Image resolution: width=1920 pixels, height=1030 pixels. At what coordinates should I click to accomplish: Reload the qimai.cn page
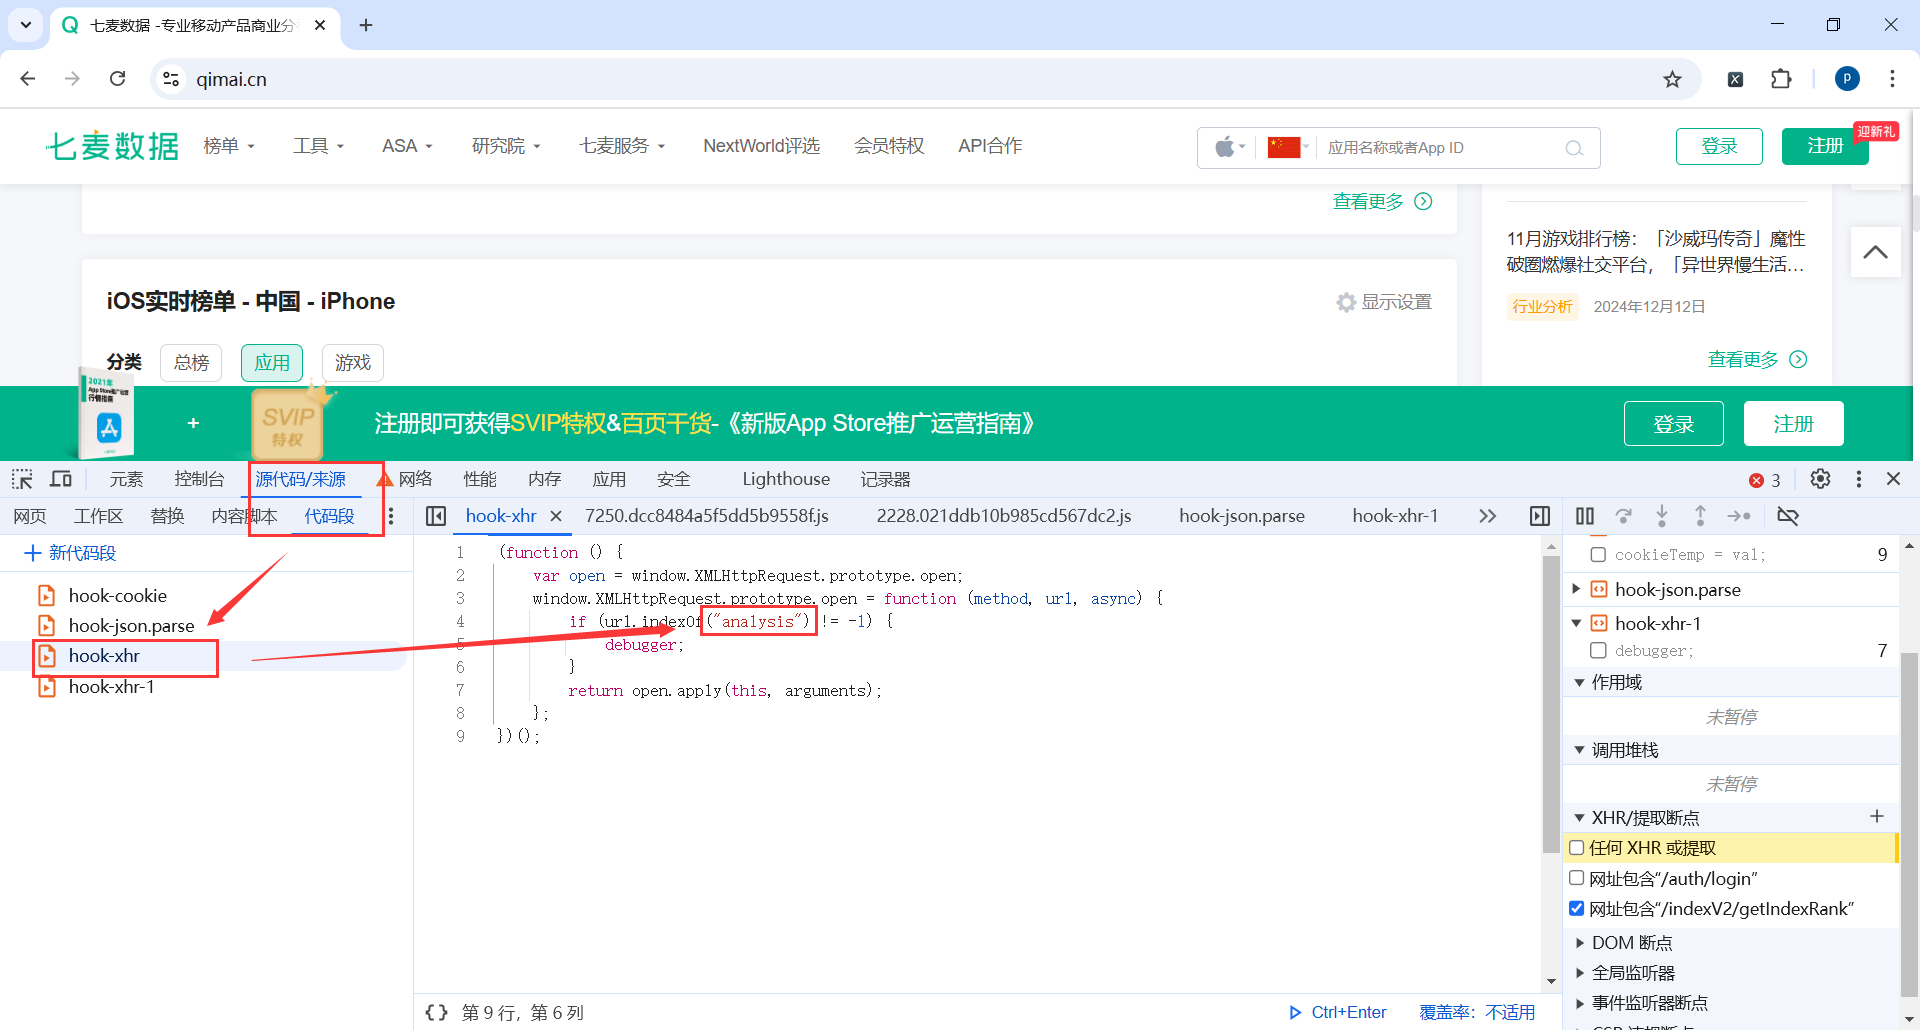coord(117,79)
